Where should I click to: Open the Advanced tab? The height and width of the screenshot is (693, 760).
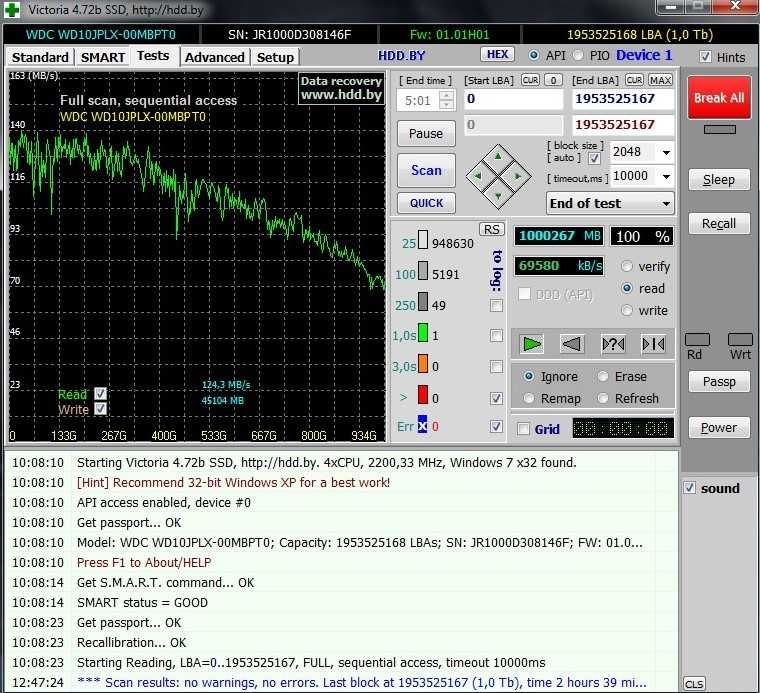coord(214,57)
